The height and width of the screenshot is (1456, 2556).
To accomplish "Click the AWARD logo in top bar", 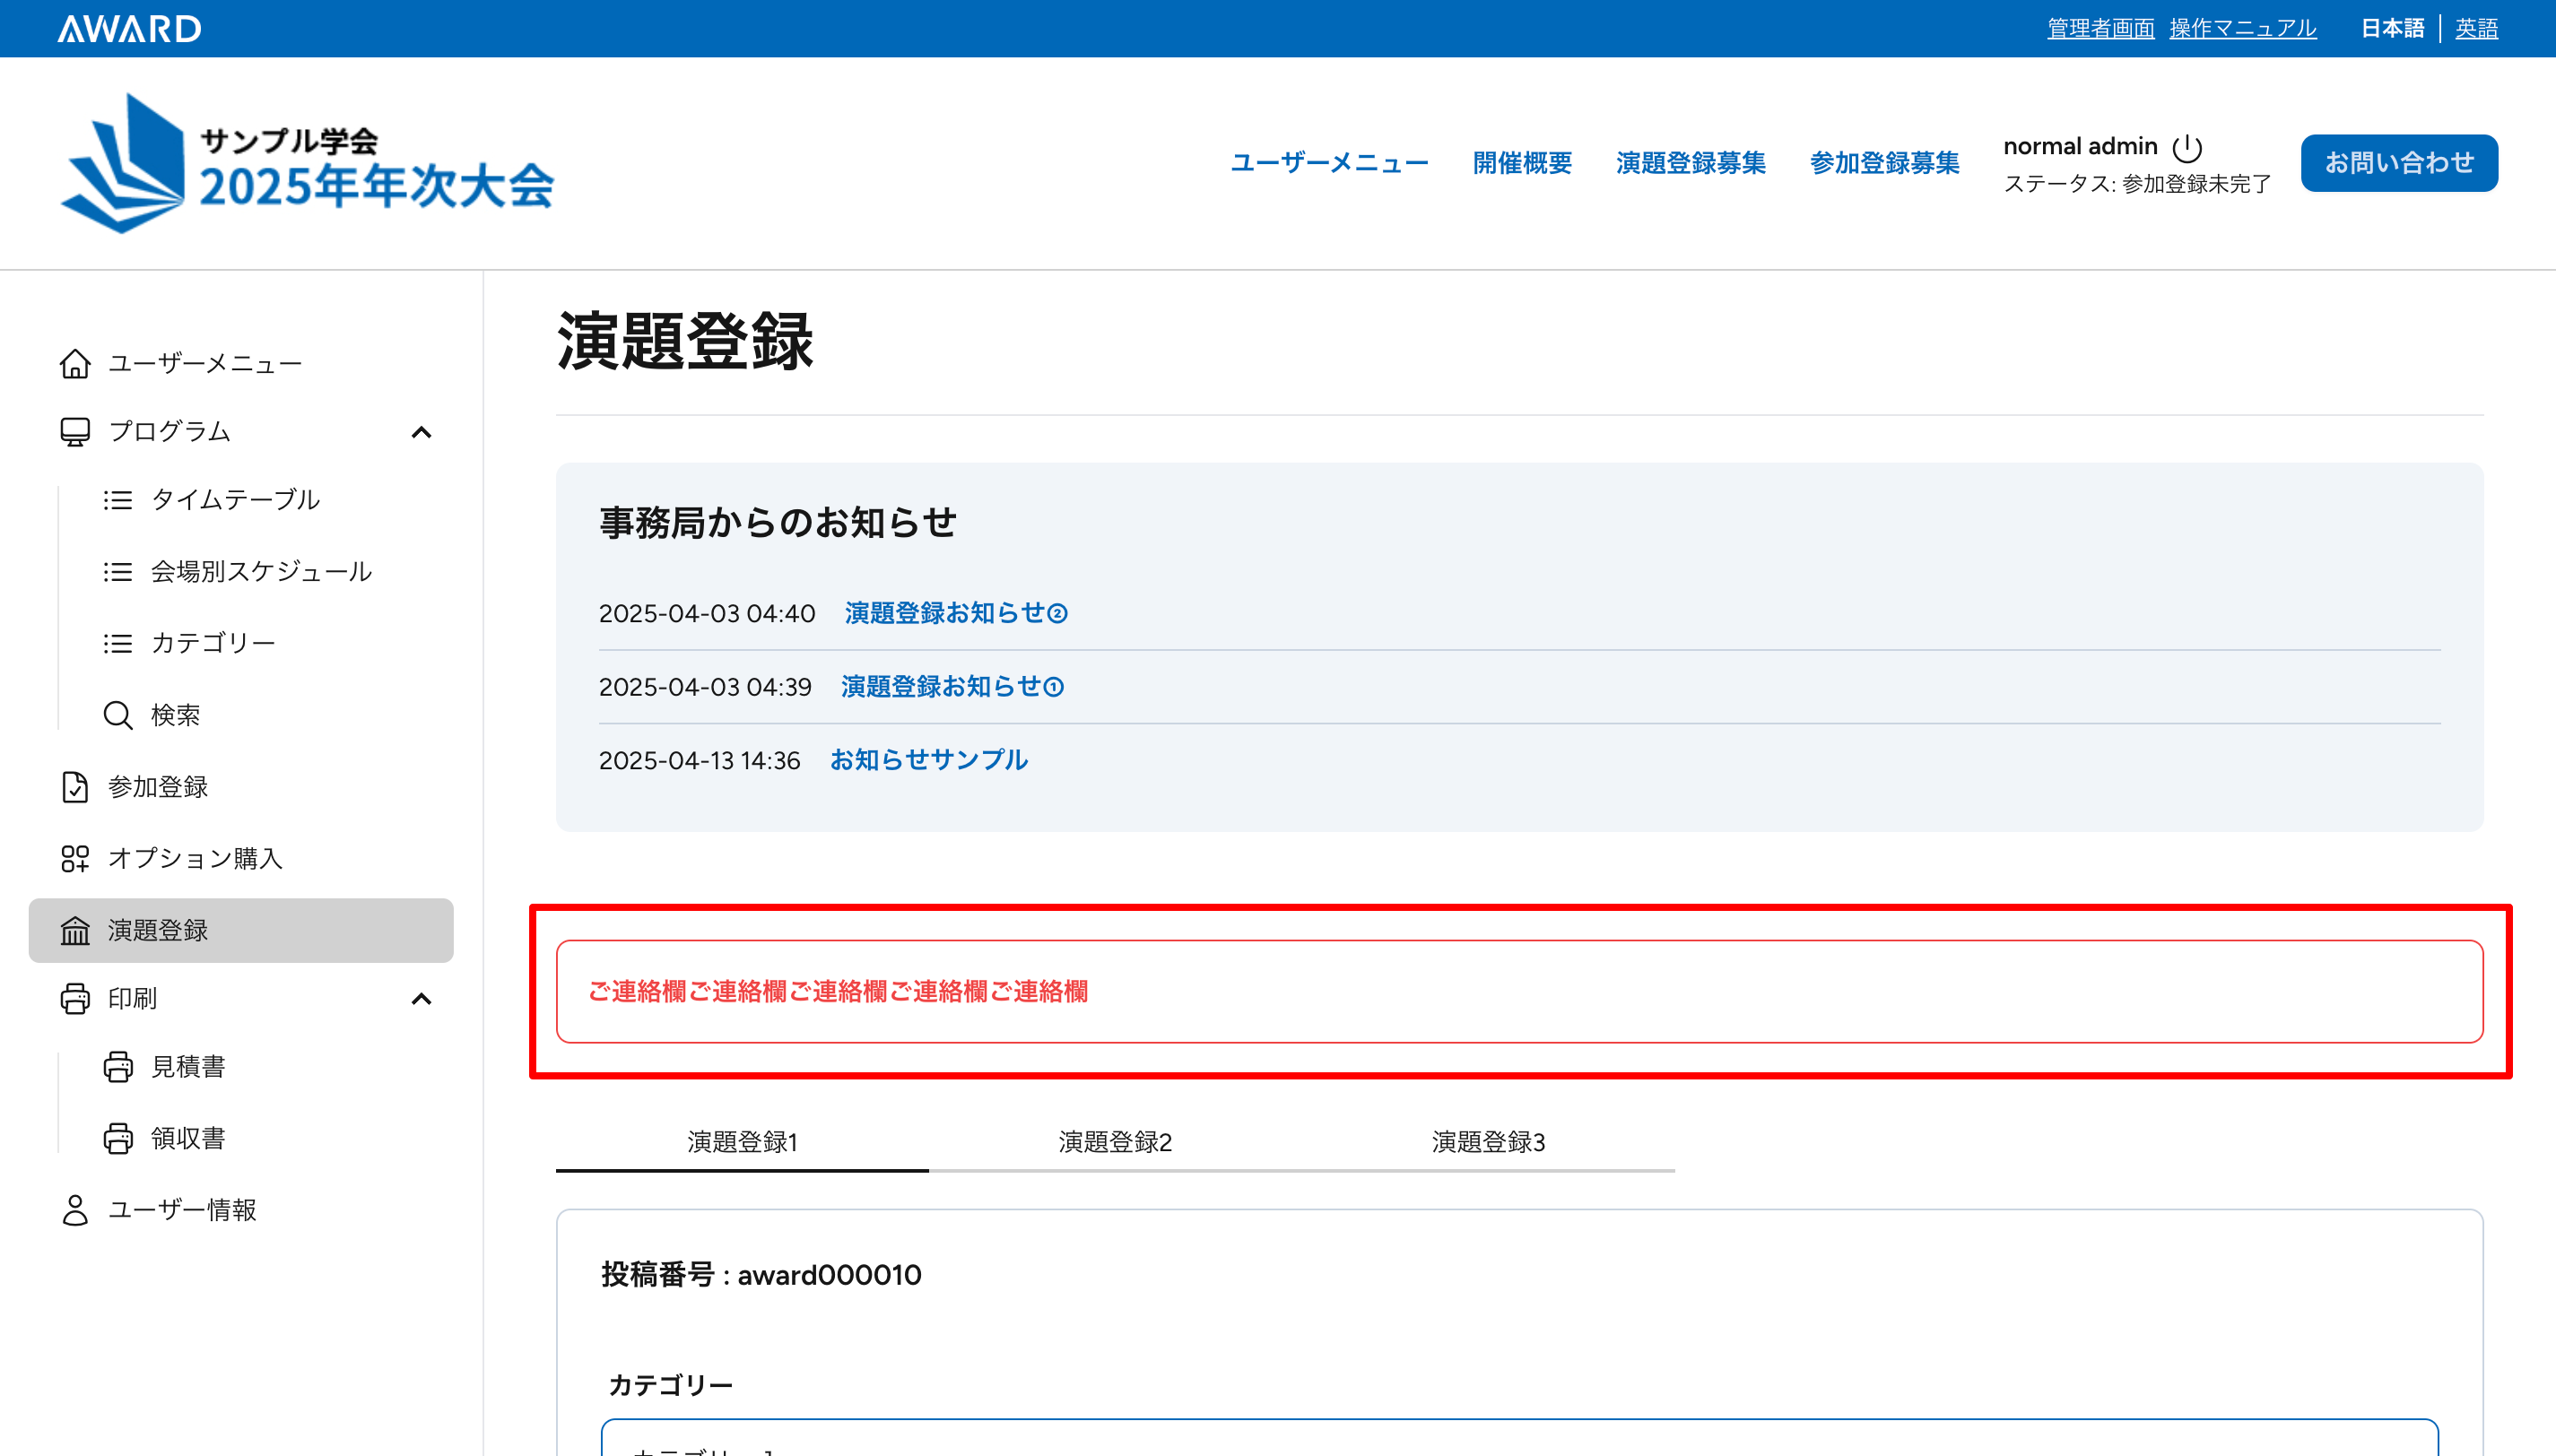I will point(129,29).
